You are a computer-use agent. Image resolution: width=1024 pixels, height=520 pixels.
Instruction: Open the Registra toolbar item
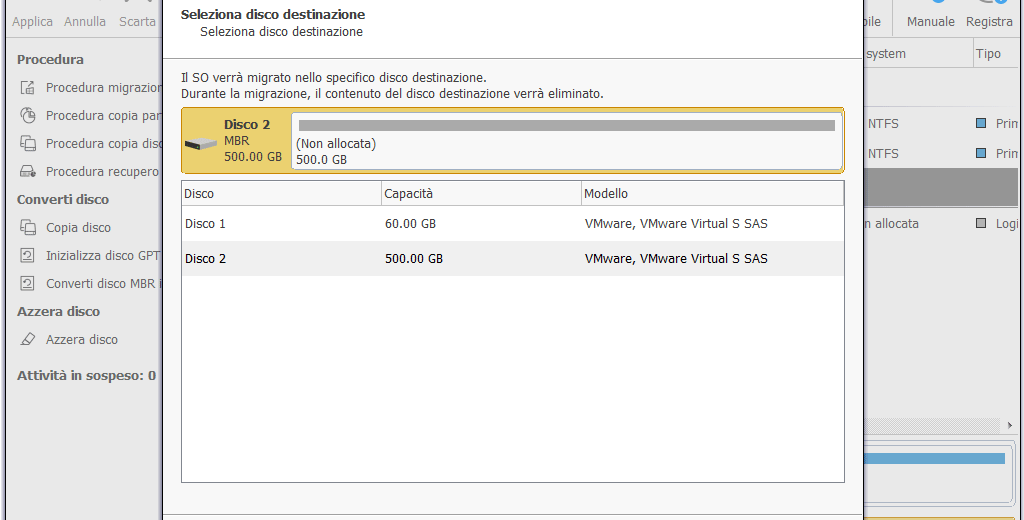point(989,22)
